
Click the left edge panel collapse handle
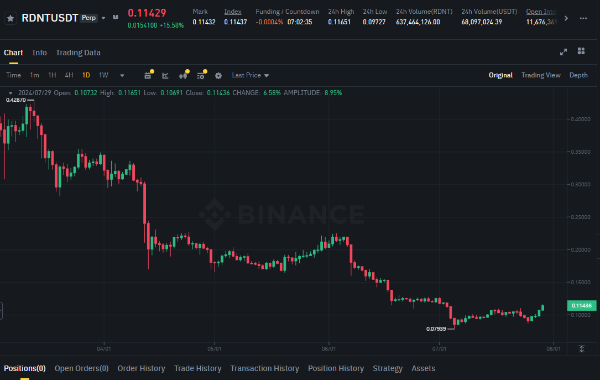tap(1, 310)
